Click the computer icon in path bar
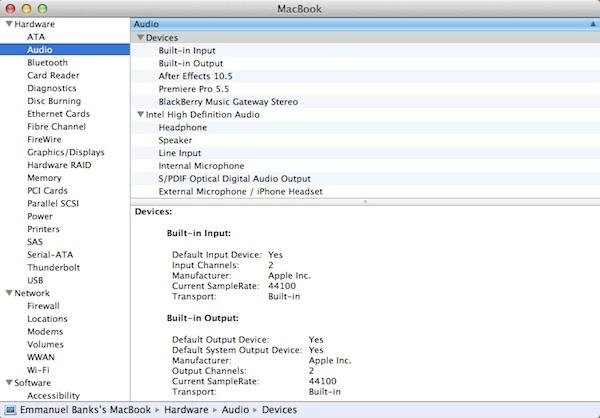Screen dimensions: 600x418 [10, 410]
